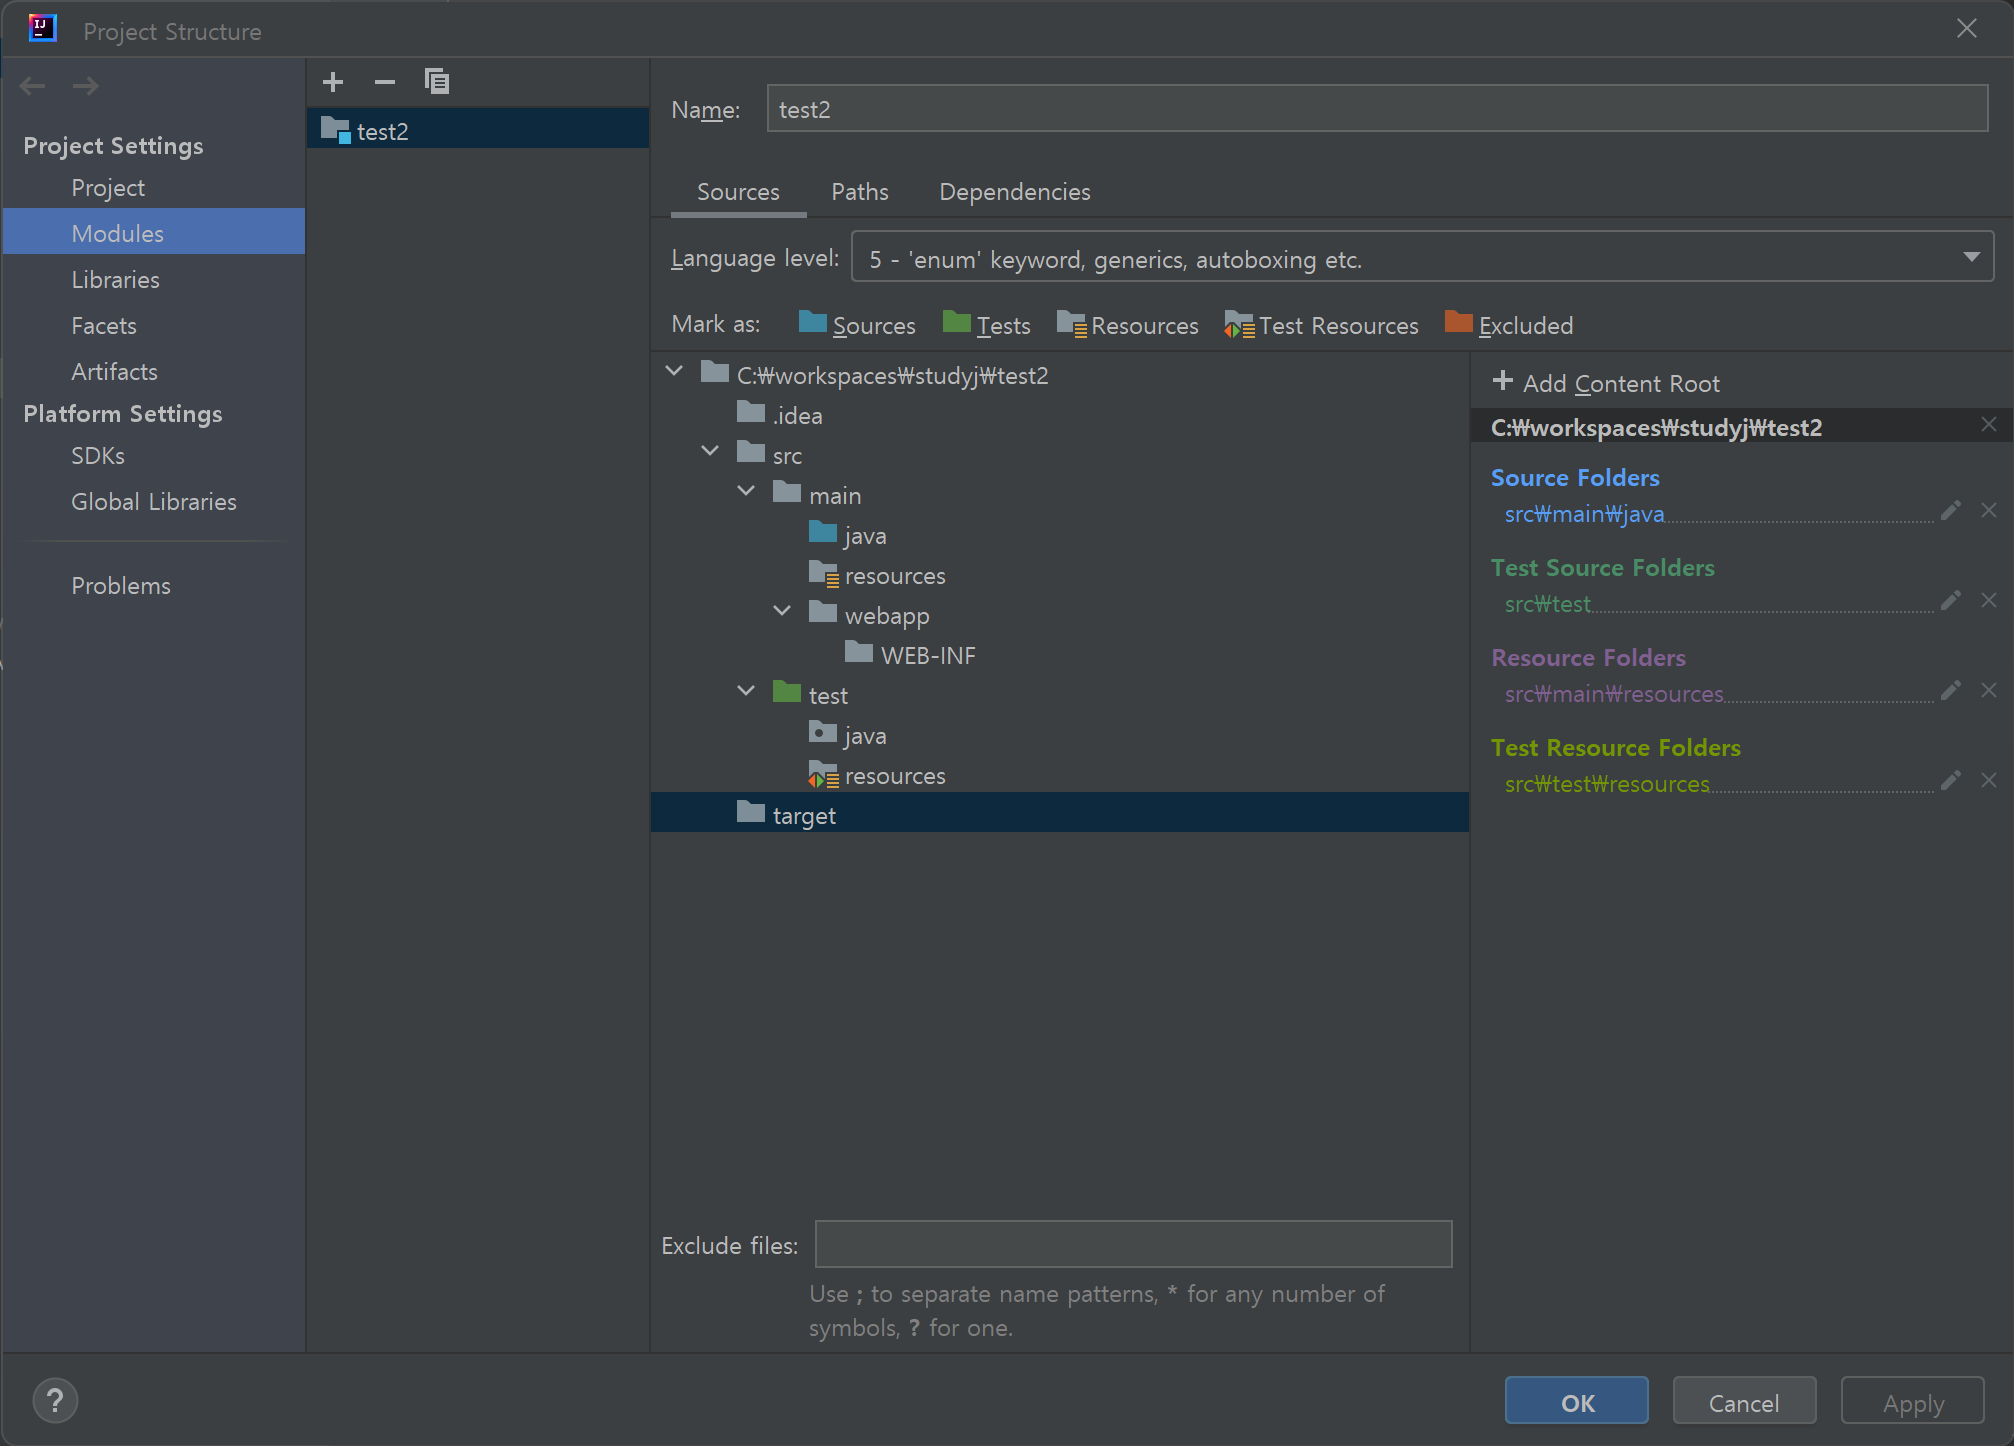
Task: Mark folder as Test Resources
Action: pyautogui.click(x=1321, y=325)
